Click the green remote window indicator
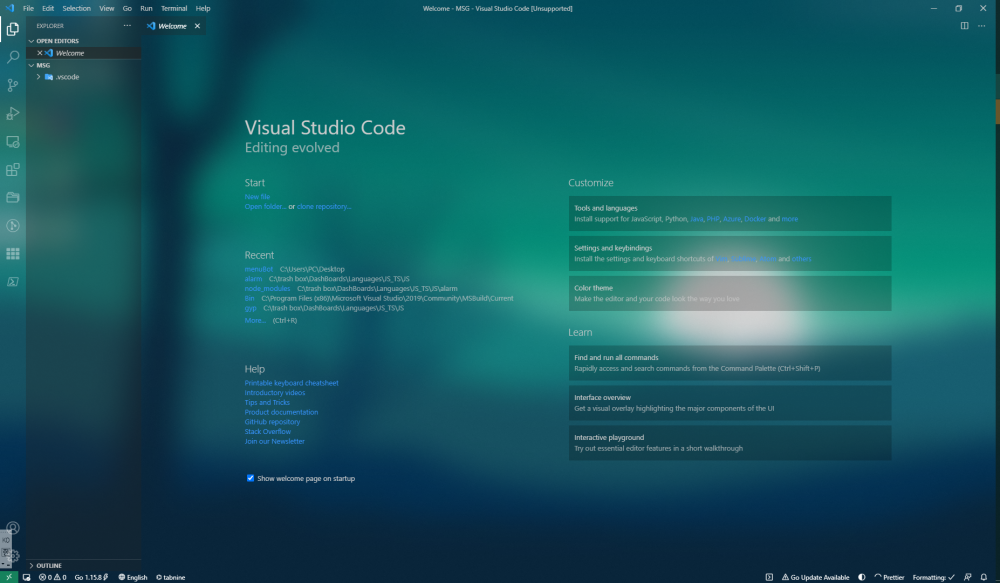1000x583 pixels. (x=8, y=577)
